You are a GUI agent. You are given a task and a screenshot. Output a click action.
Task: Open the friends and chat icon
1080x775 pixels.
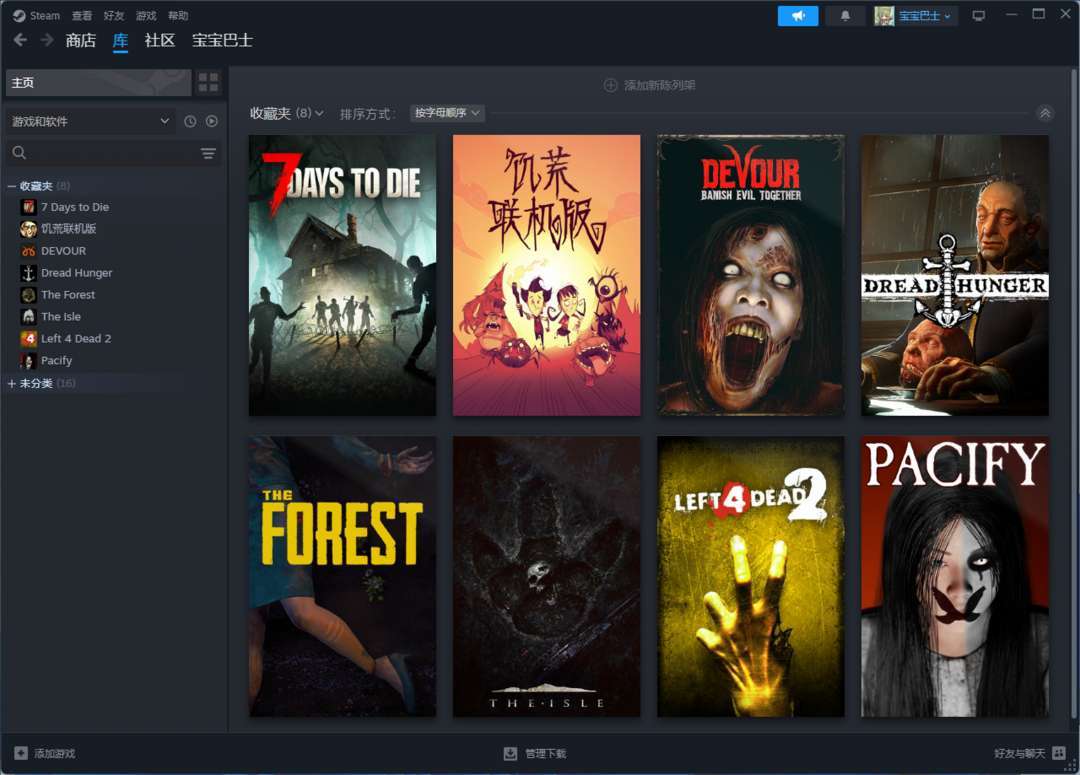1059,753
